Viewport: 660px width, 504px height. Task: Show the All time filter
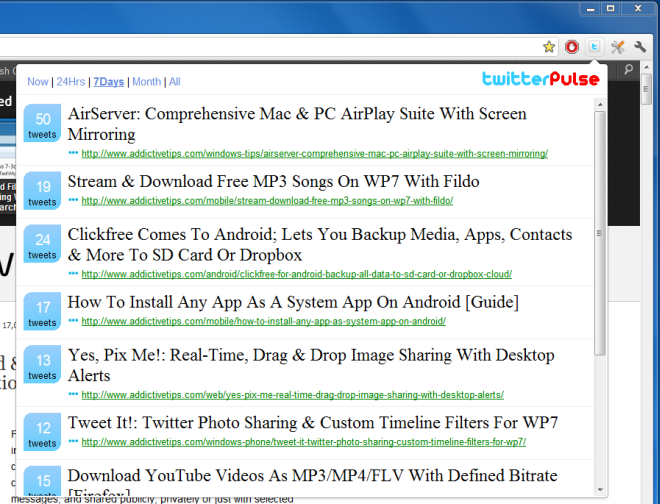(174, 82)
